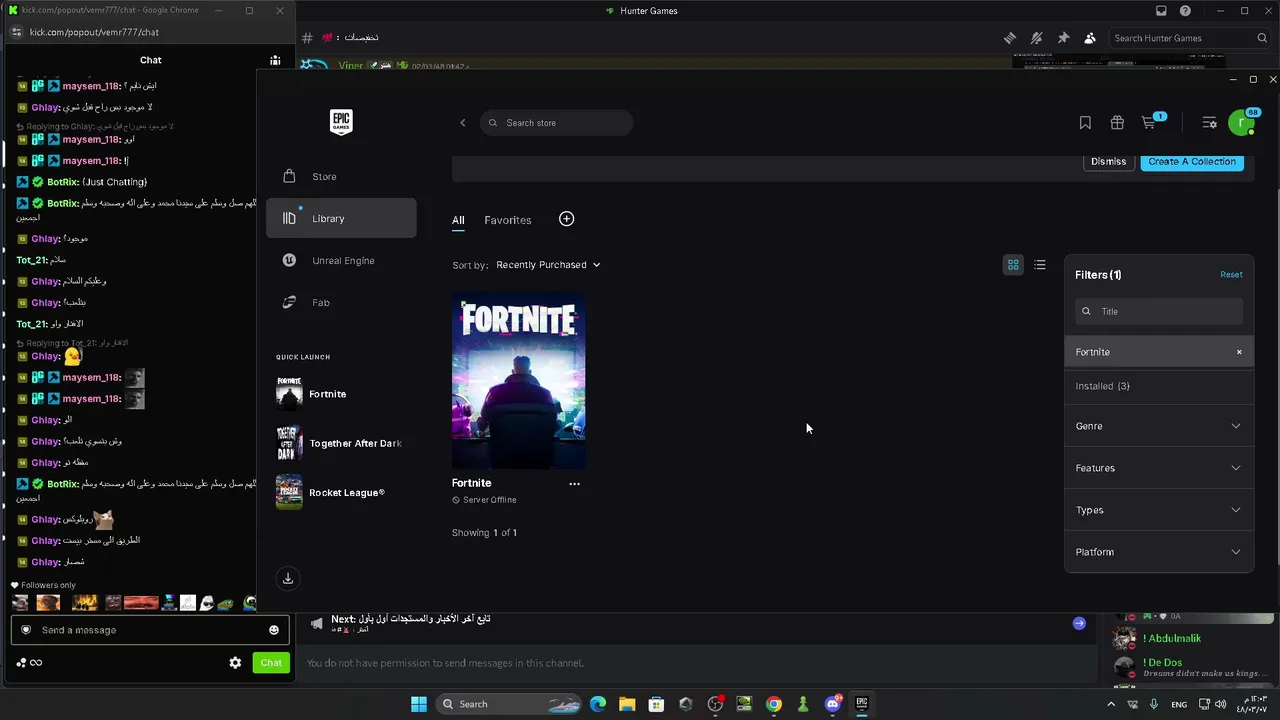Open the Epic downloads icon
This screenshot has height=720, width=1280.
pyautogui.click(x=288, y=578)
